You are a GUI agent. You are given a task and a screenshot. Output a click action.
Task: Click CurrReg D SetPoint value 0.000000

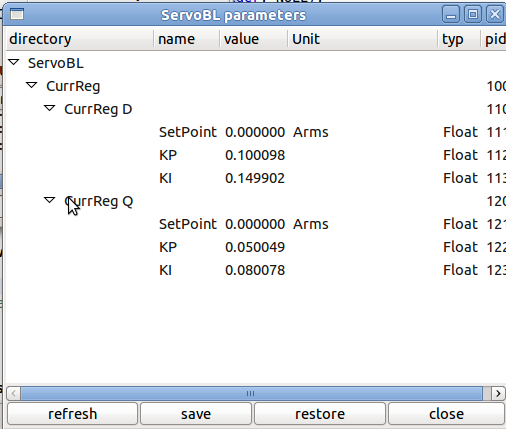click(x=255, y=132)
